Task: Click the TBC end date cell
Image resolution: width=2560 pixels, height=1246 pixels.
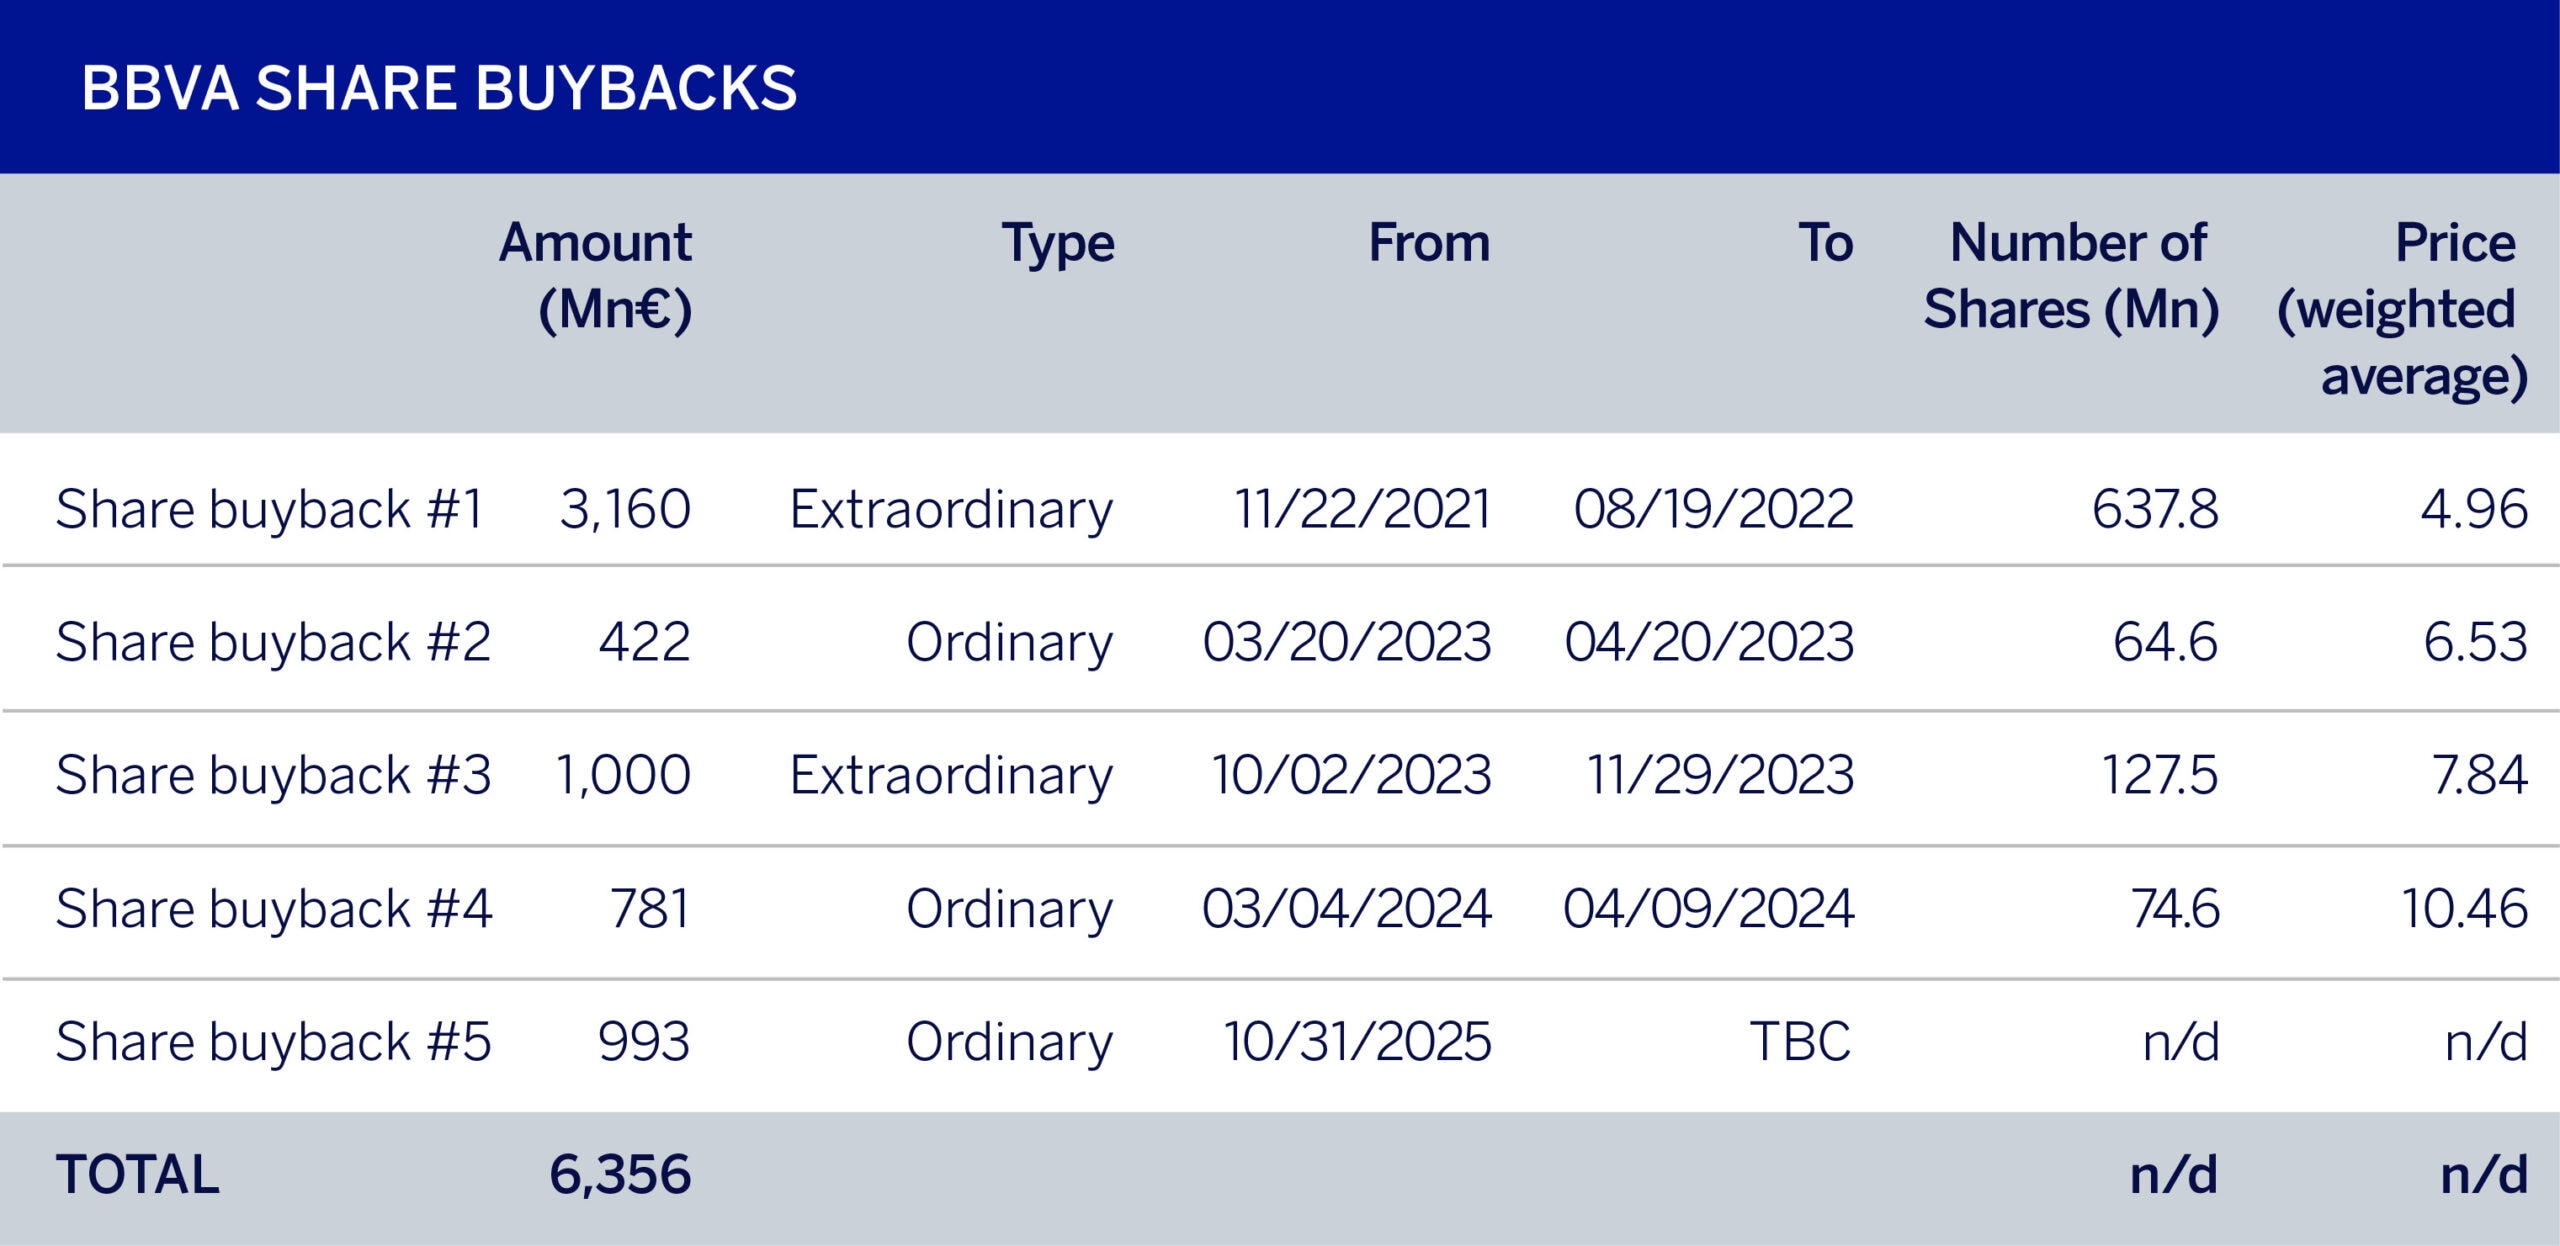Action: click(x=1800, y=1042)
